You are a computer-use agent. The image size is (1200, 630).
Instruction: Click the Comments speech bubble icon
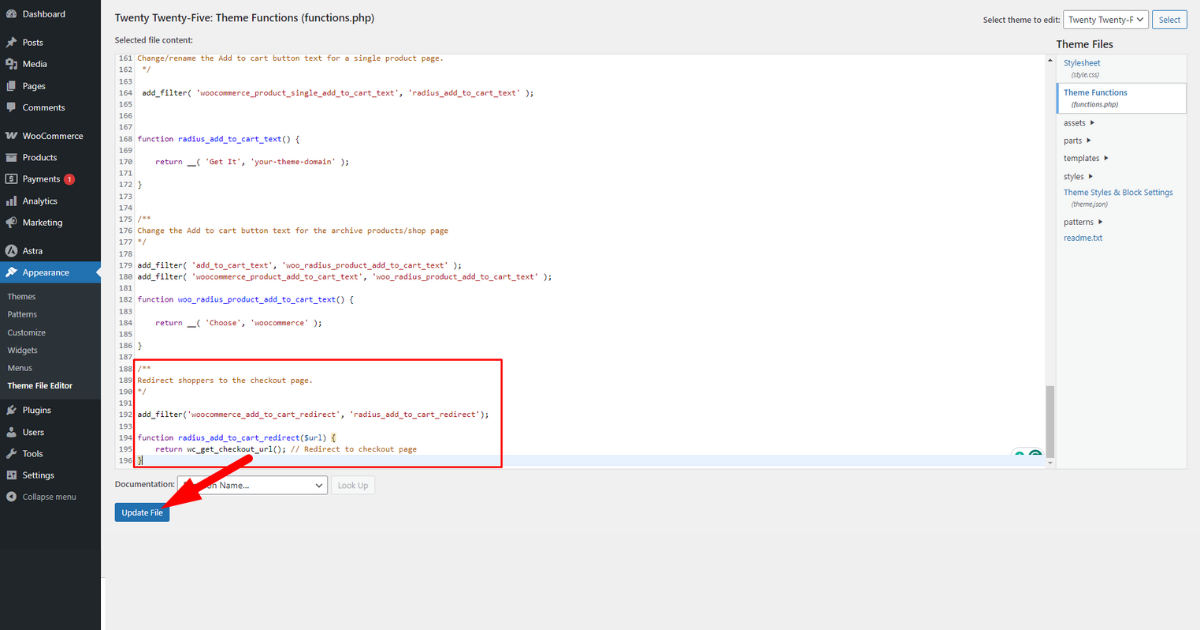(11, 108)
